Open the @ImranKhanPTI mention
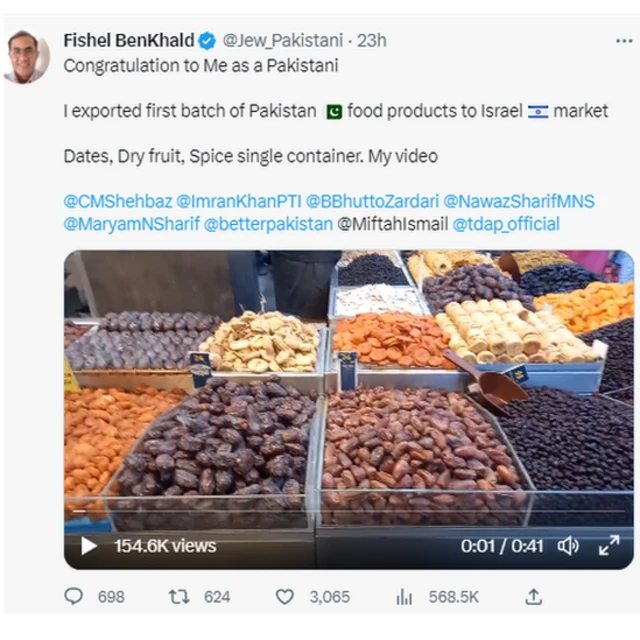Screen dimensions: 640x640 click(238, 201)
